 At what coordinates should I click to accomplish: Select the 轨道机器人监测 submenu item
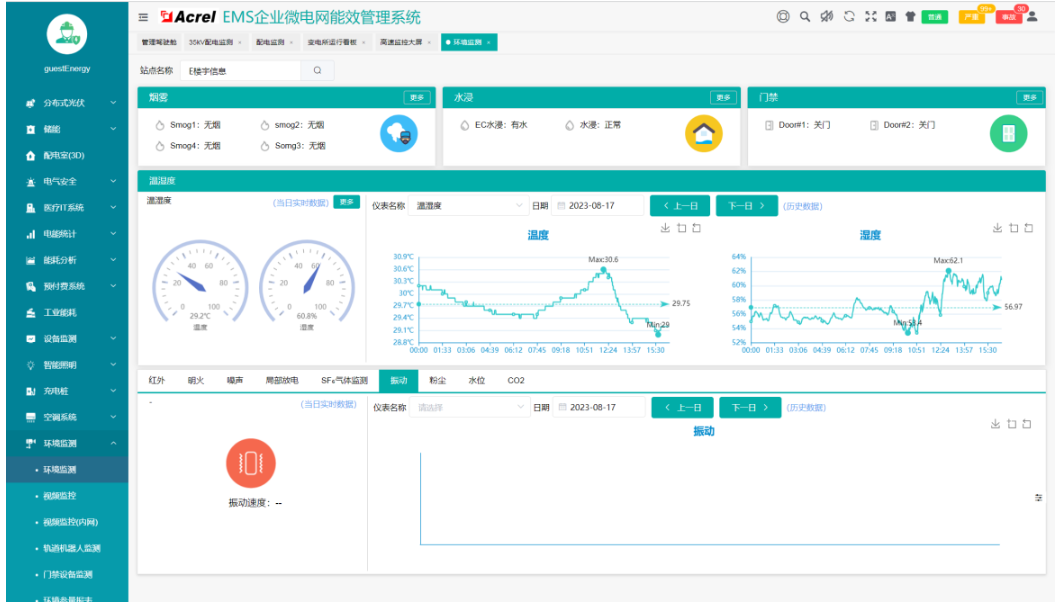point(67,548)
